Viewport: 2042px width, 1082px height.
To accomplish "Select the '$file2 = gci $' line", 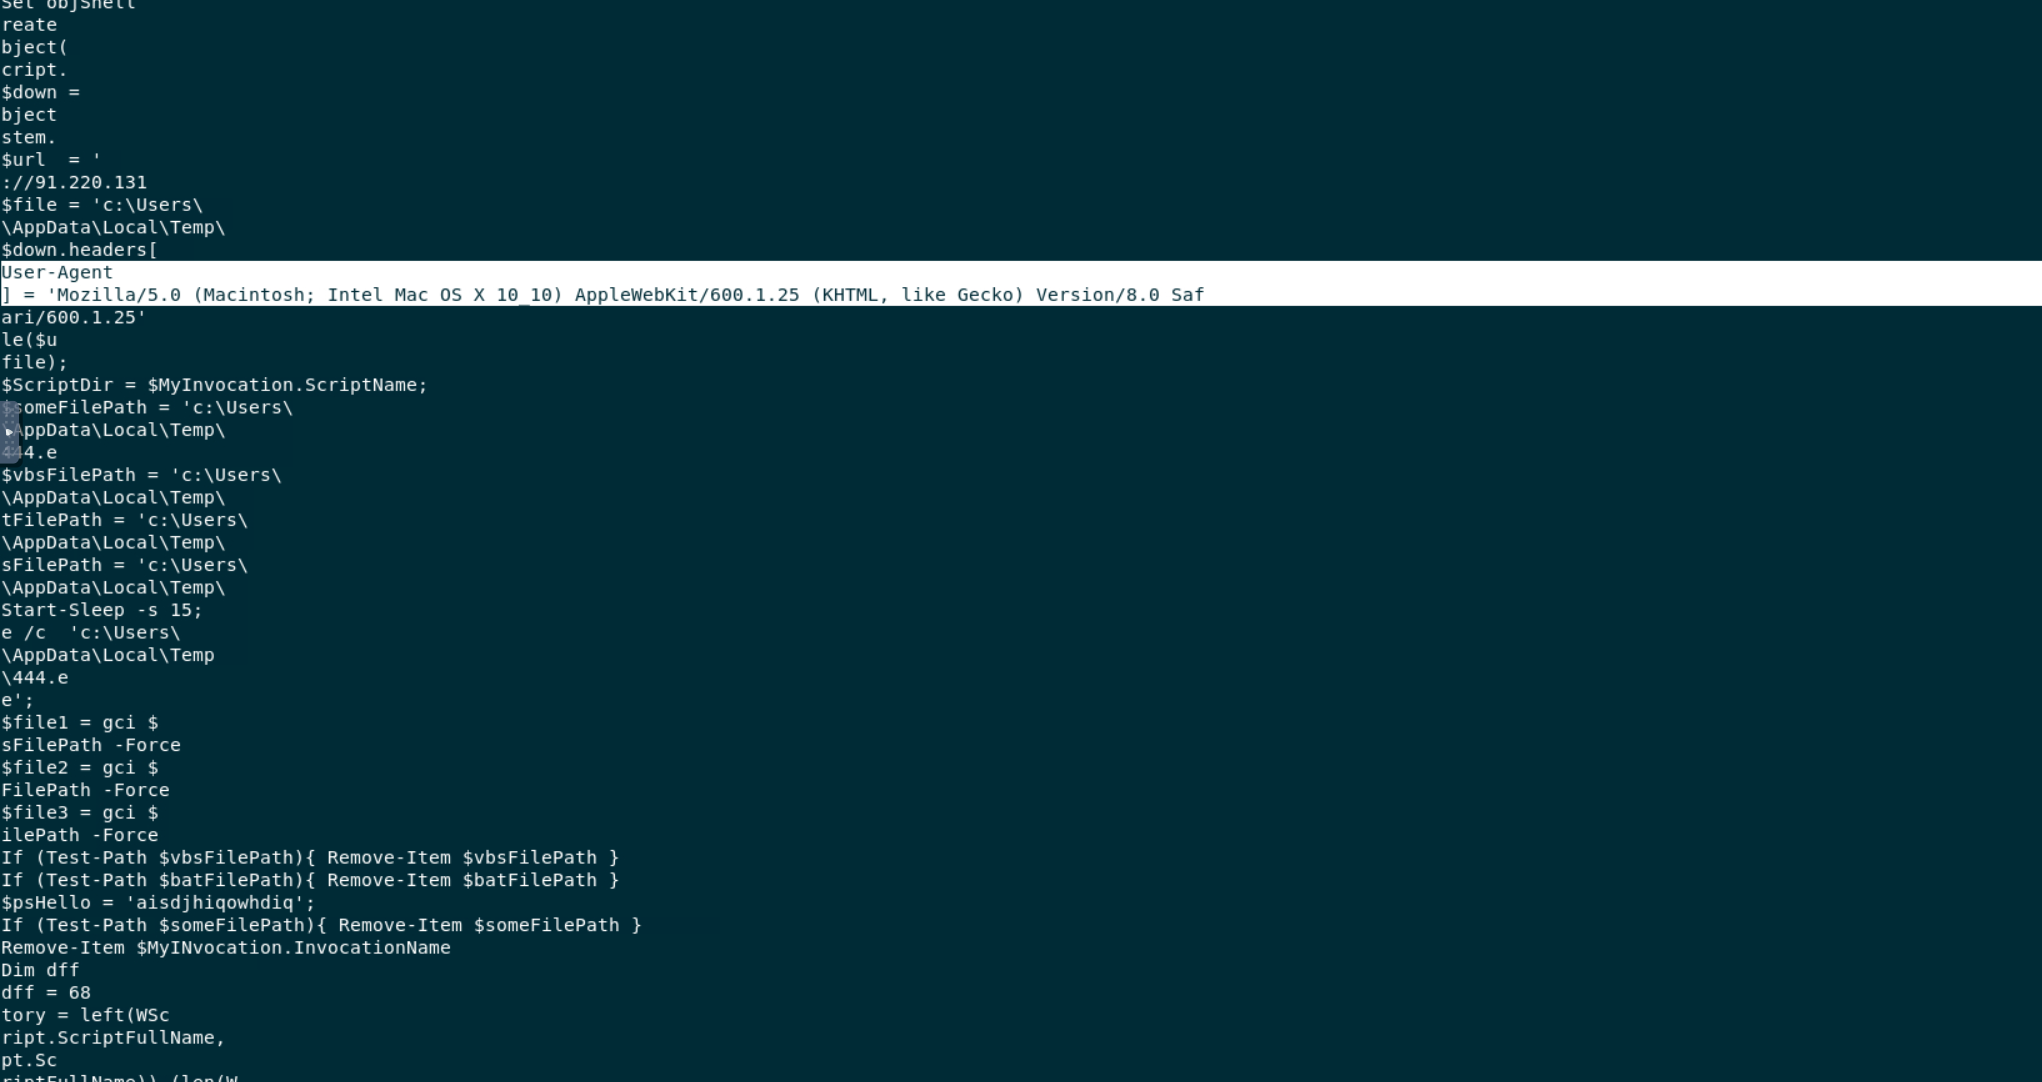I will pos(79,767).
